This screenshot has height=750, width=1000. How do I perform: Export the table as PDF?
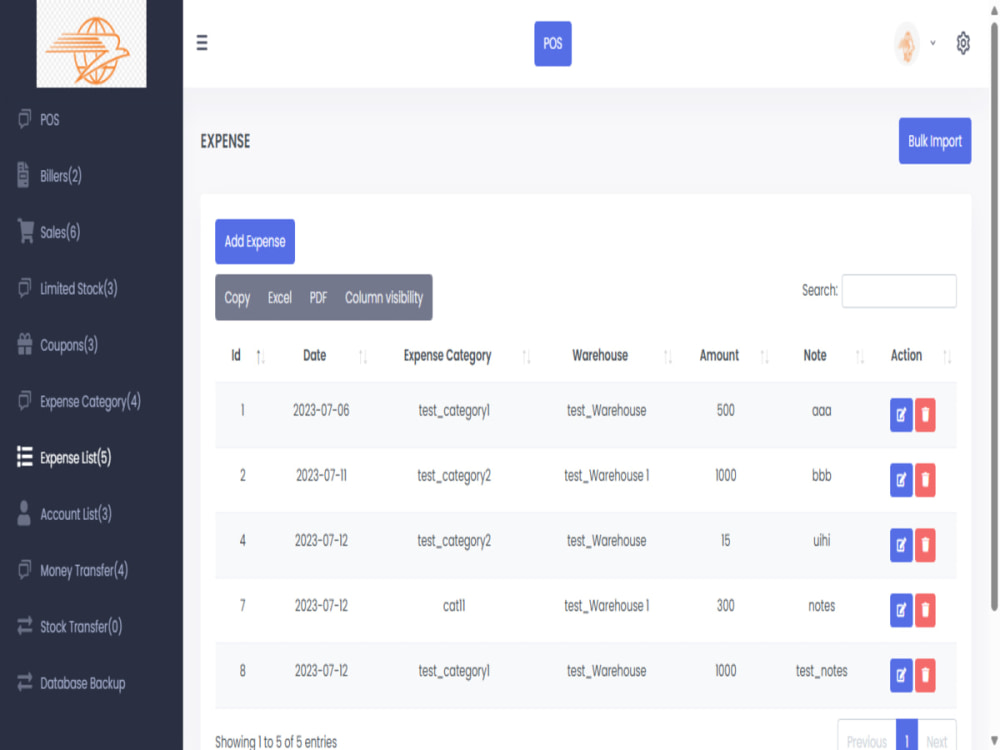318,298
